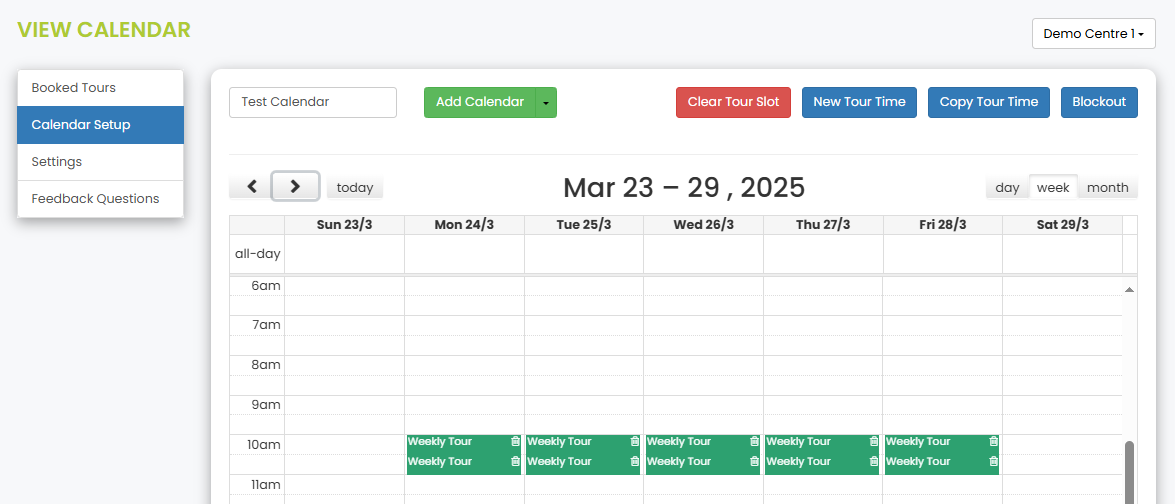This screenshot has height=504, width=1175.
Task: Click the scrollbar up arrow
Action: click(x=1129, y=289)
